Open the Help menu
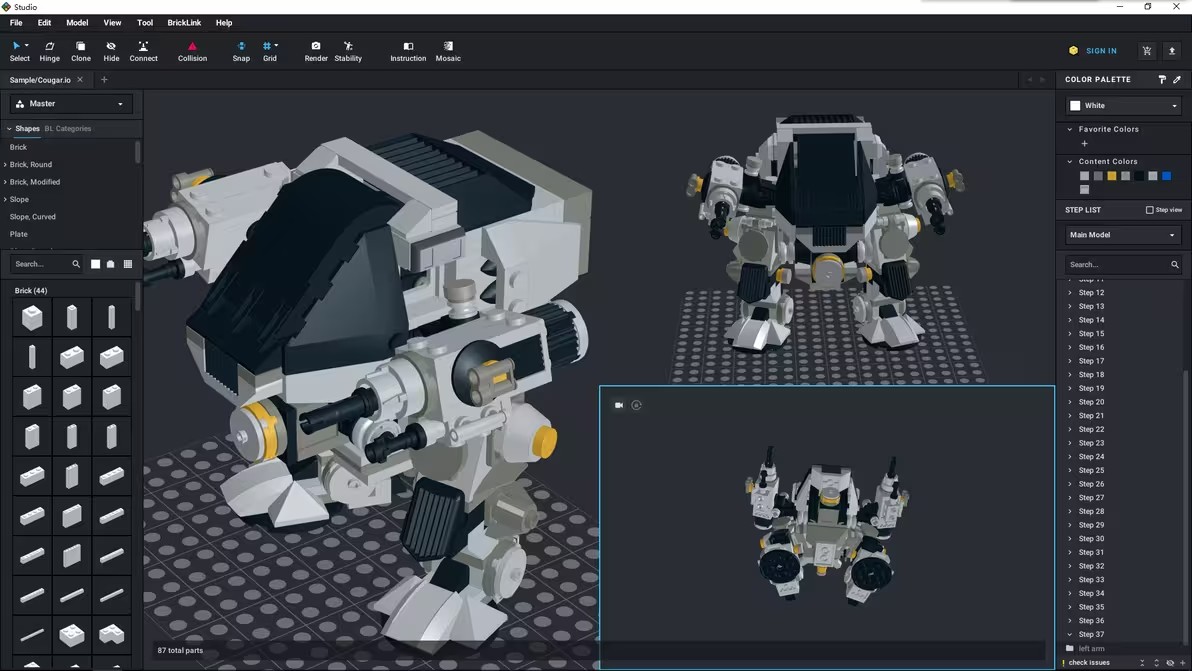Screen dimensions: 1192x671 pos(224,23)
